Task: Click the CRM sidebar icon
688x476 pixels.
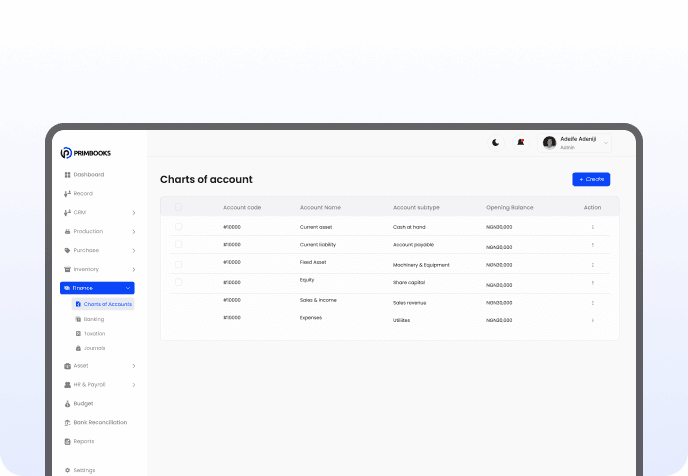Action: 67,212
